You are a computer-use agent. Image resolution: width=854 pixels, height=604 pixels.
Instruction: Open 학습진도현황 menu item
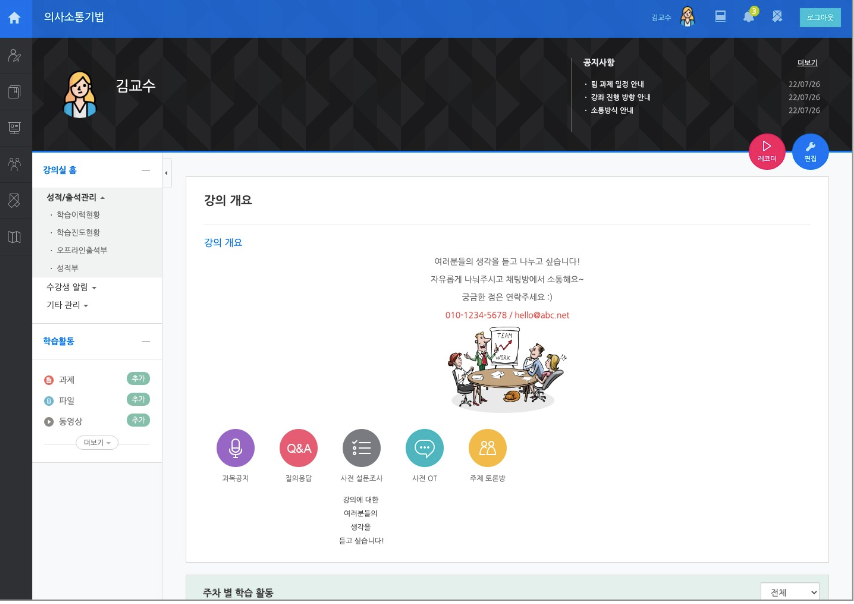tap(78, 232)
